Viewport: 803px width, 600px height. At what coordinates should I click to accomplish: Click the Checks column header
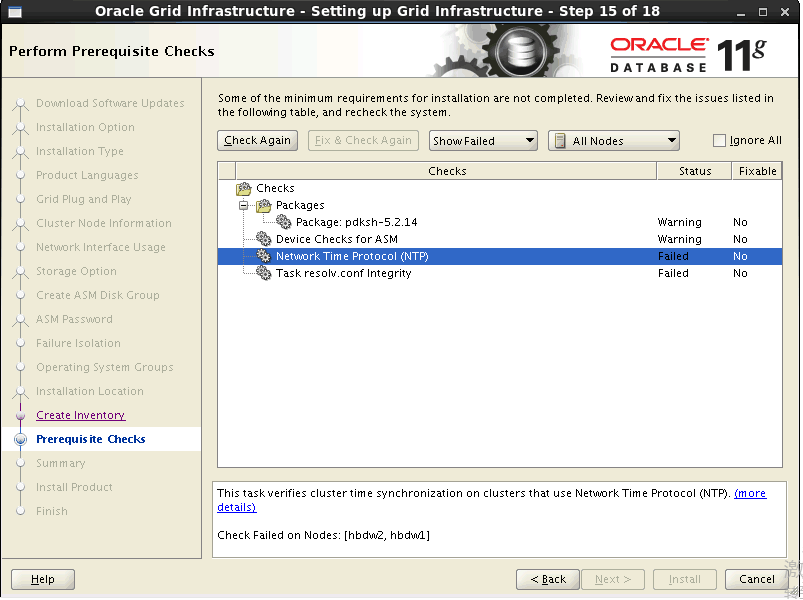pos(446,171)
